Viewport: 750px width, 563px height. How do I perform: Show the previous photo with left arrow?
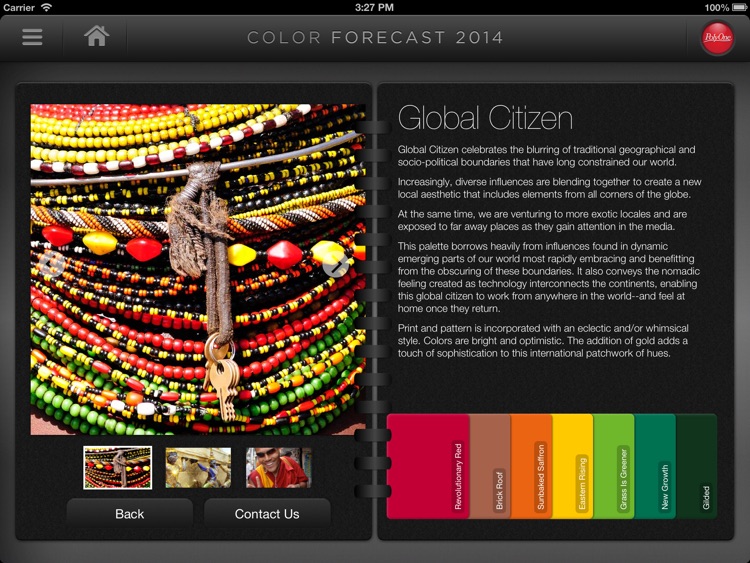point(52,264)
